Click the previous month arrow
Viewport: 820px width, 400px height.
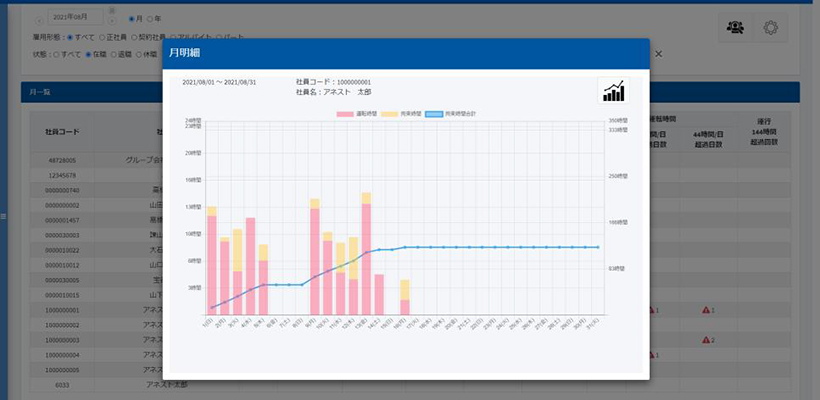38,19
